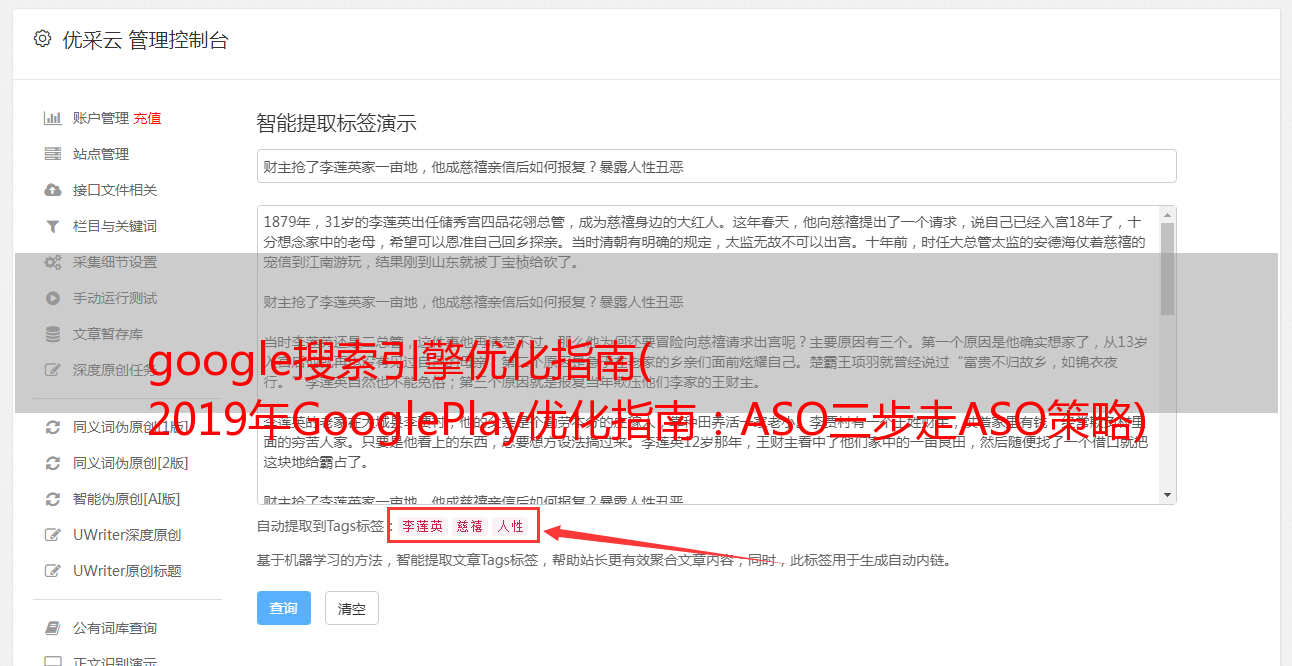Click the red 充值 link

(148, 118)
